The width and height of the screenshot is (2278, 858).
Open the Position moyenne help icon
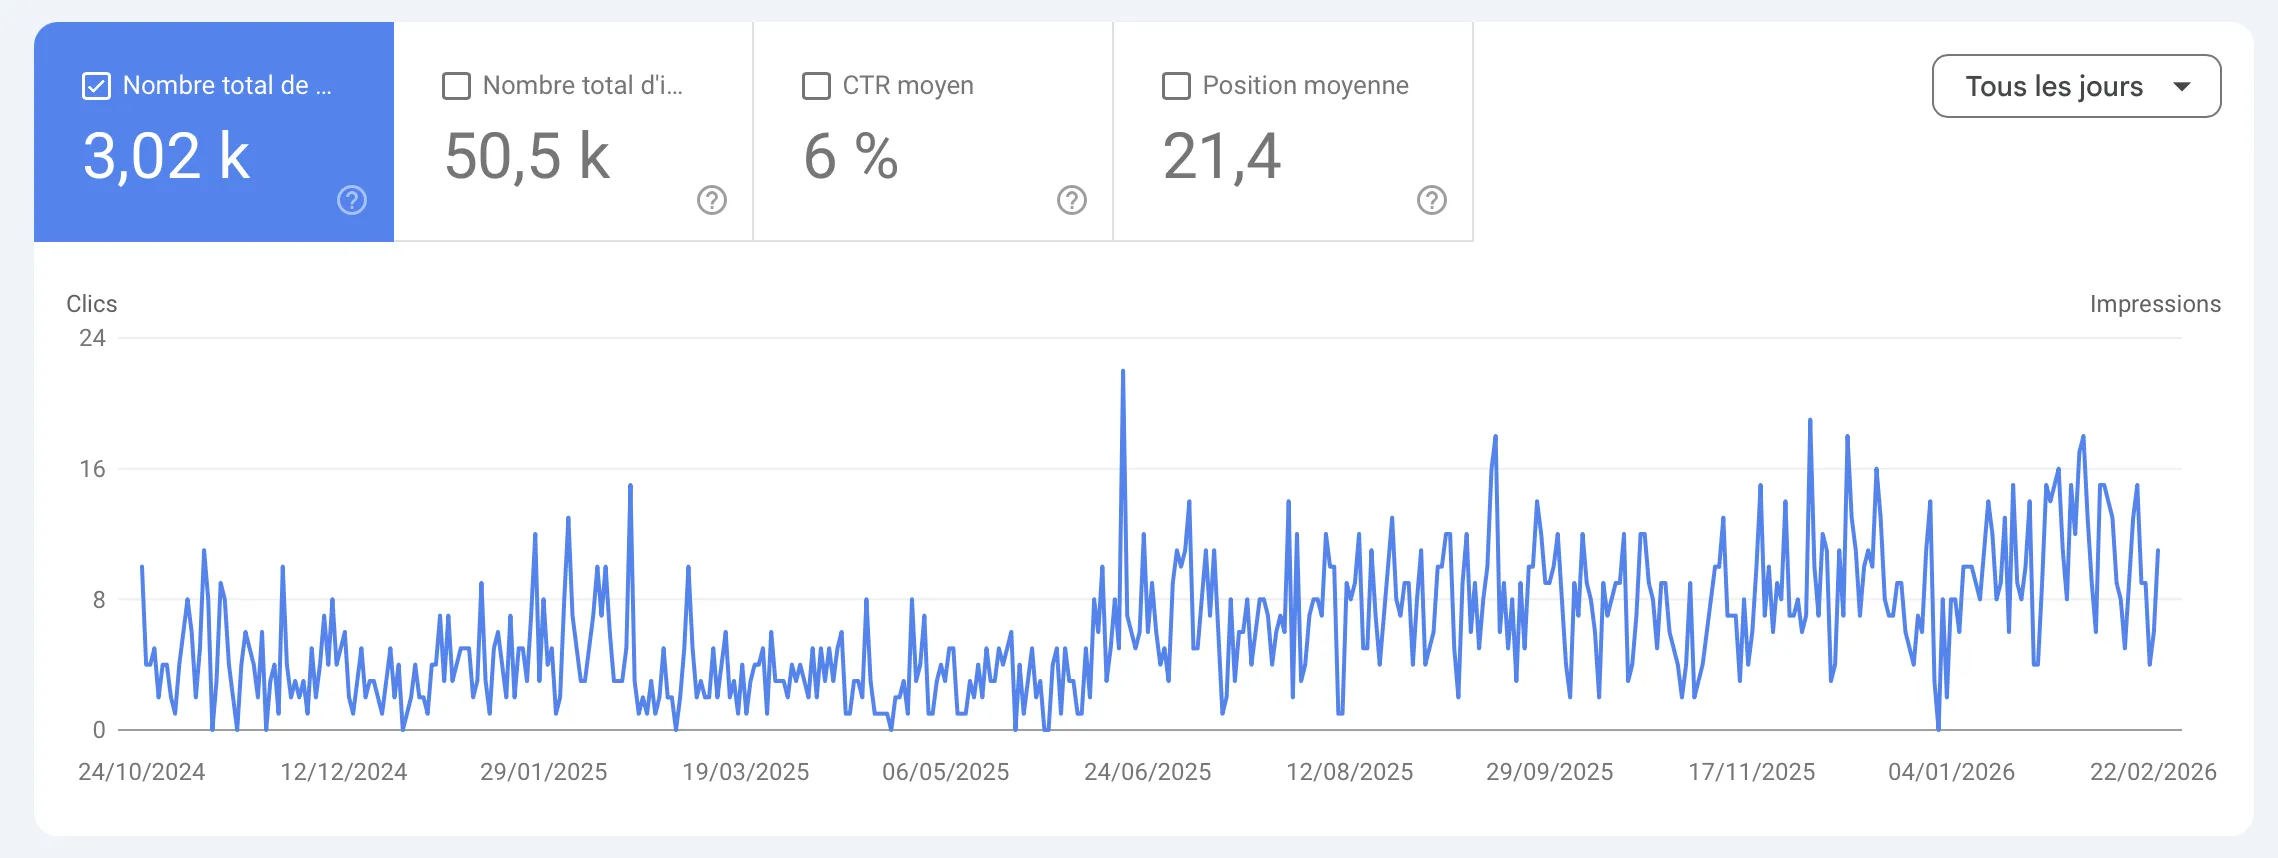point(1432,200)
